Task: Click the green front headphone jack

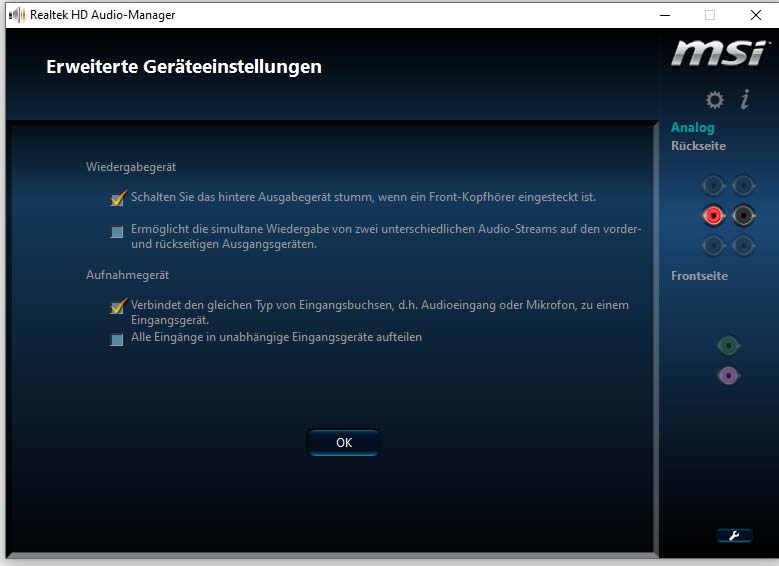Action: [728, 345]
